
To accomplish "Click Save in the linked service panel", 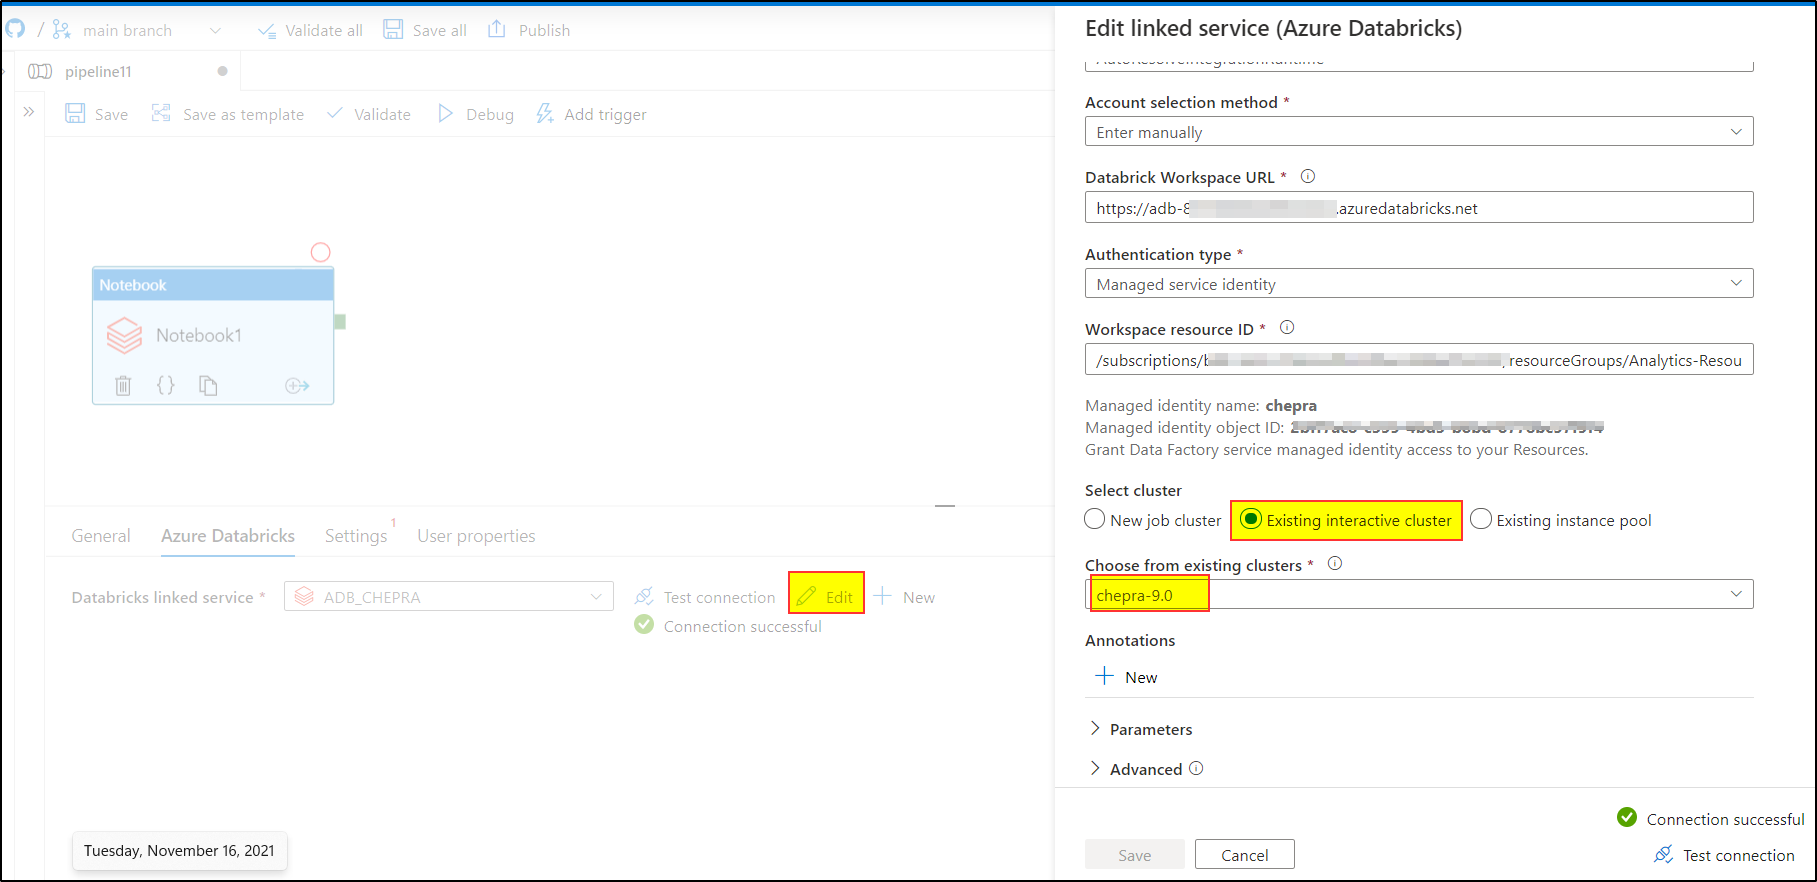I will point(1135,855).
